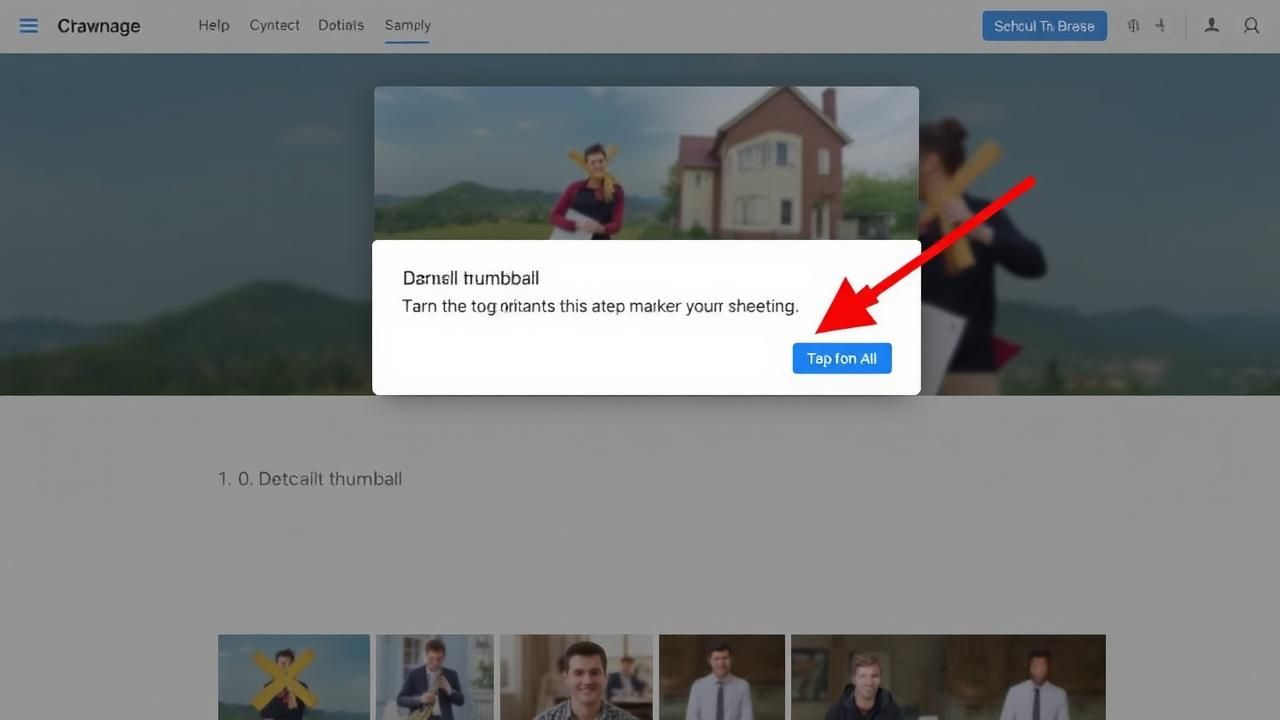Click the house photo atop the dialog

point(646,162)
